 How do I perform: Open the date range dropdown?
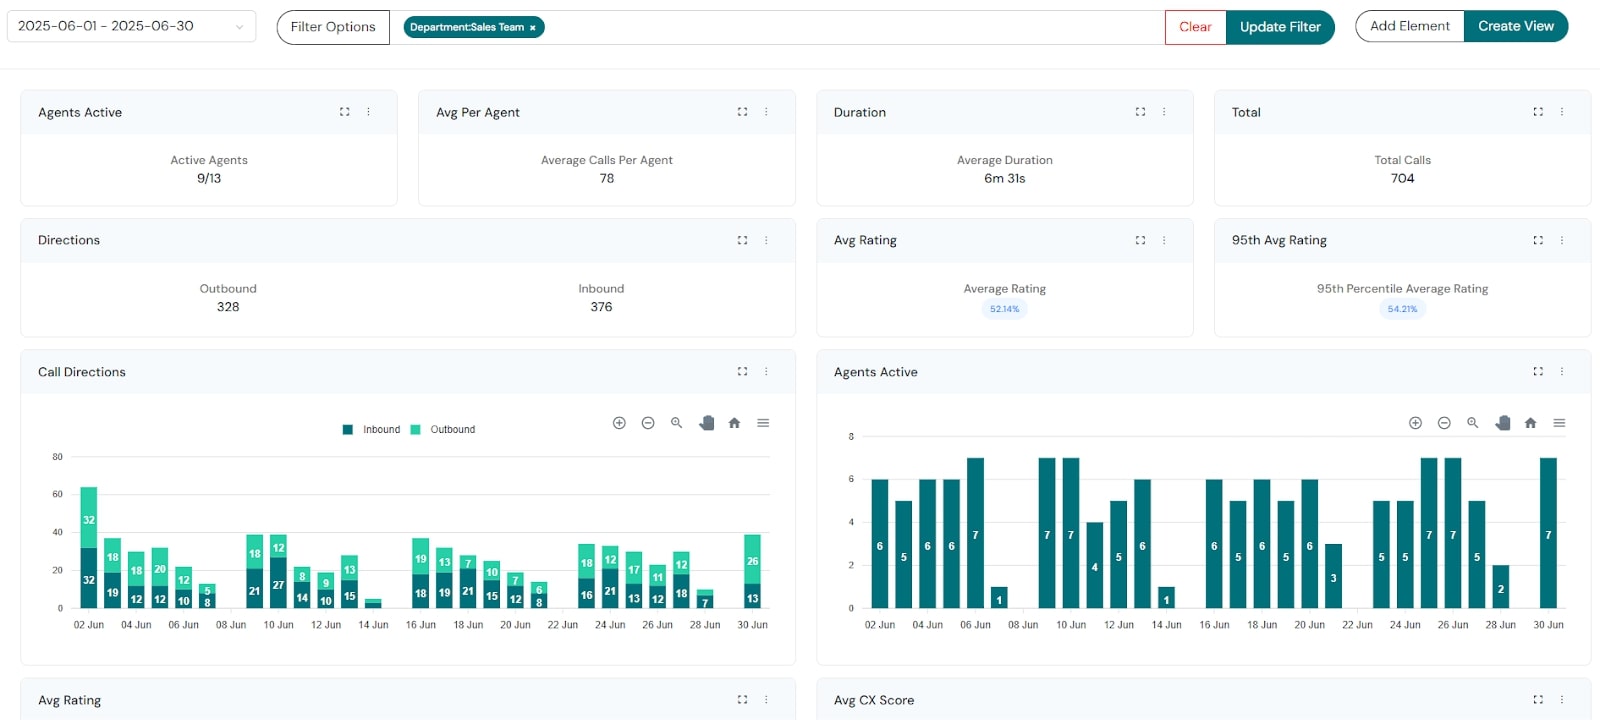click(131, 27)
